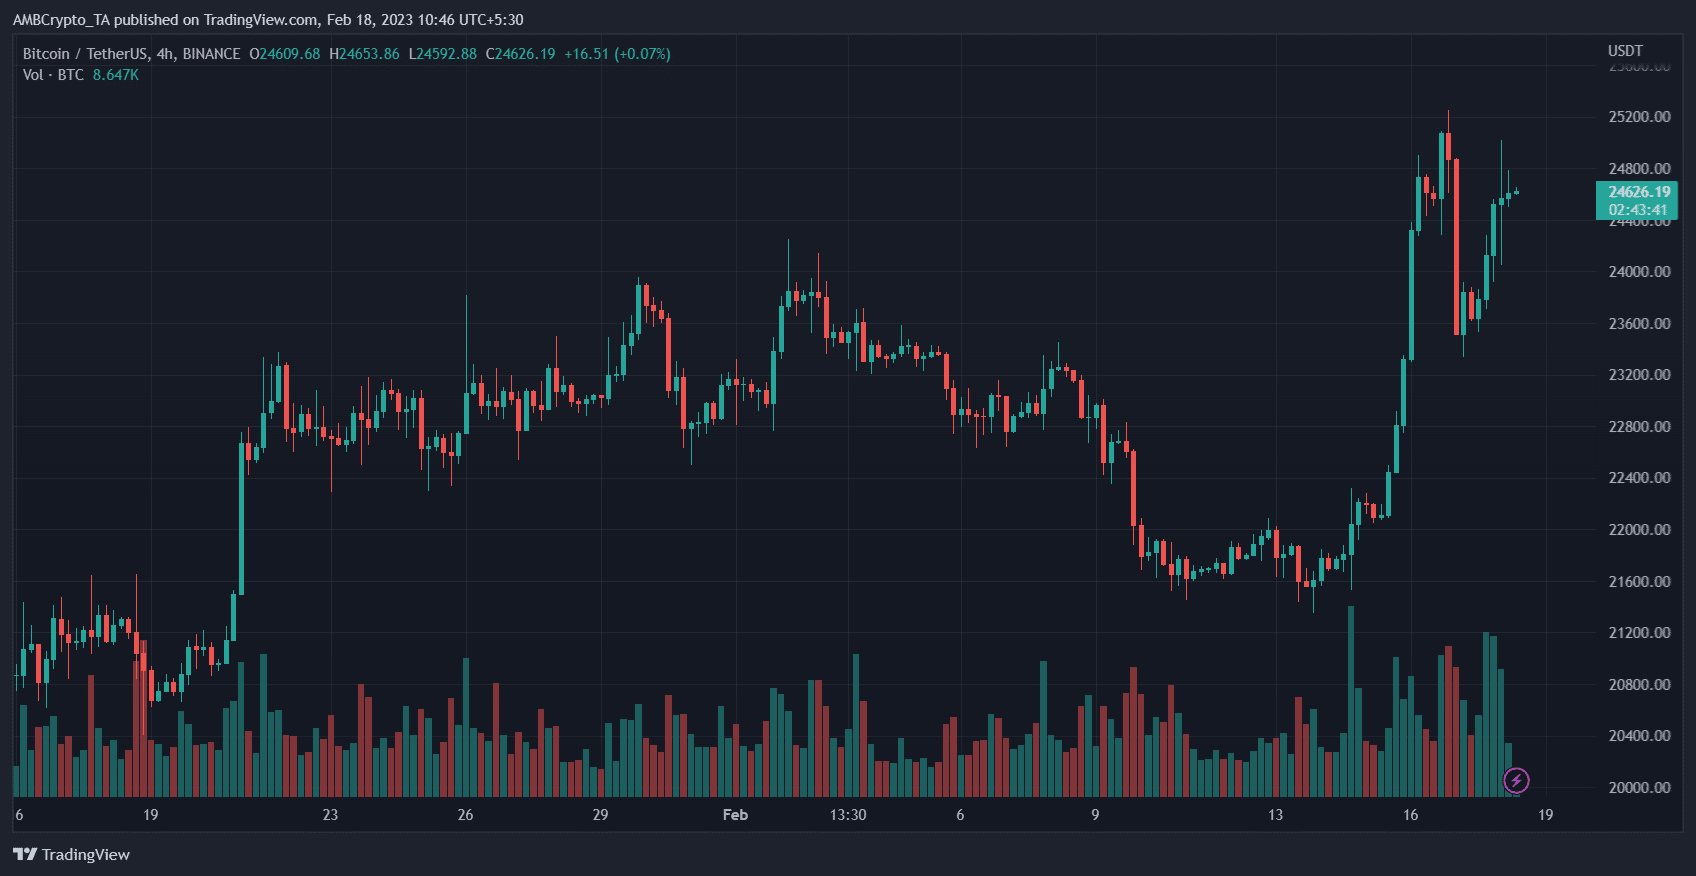The width and height of the screenshot is (1696, 876).
Task: Click the 13:30 time axis label
Action: click(x=848, y=815)
